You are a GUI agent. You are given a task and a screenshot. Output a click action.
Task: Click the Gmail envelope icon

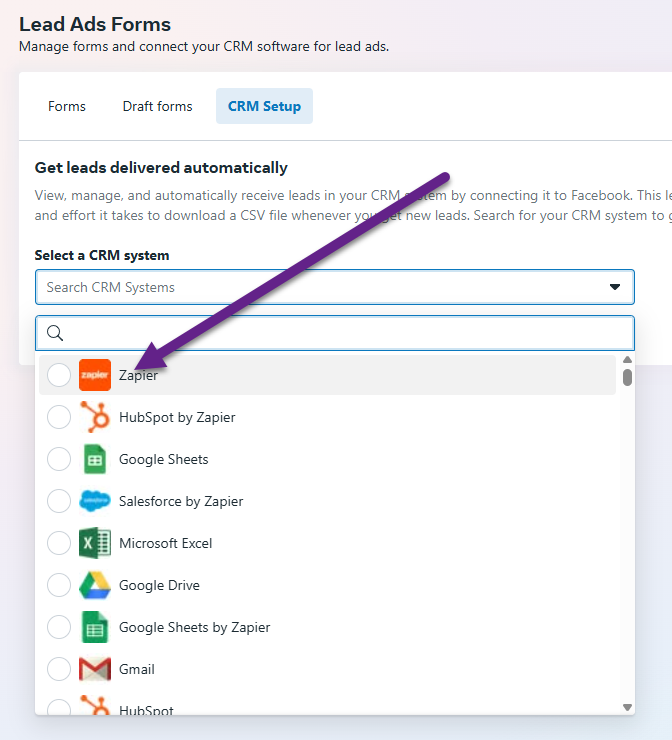point(95,669)
